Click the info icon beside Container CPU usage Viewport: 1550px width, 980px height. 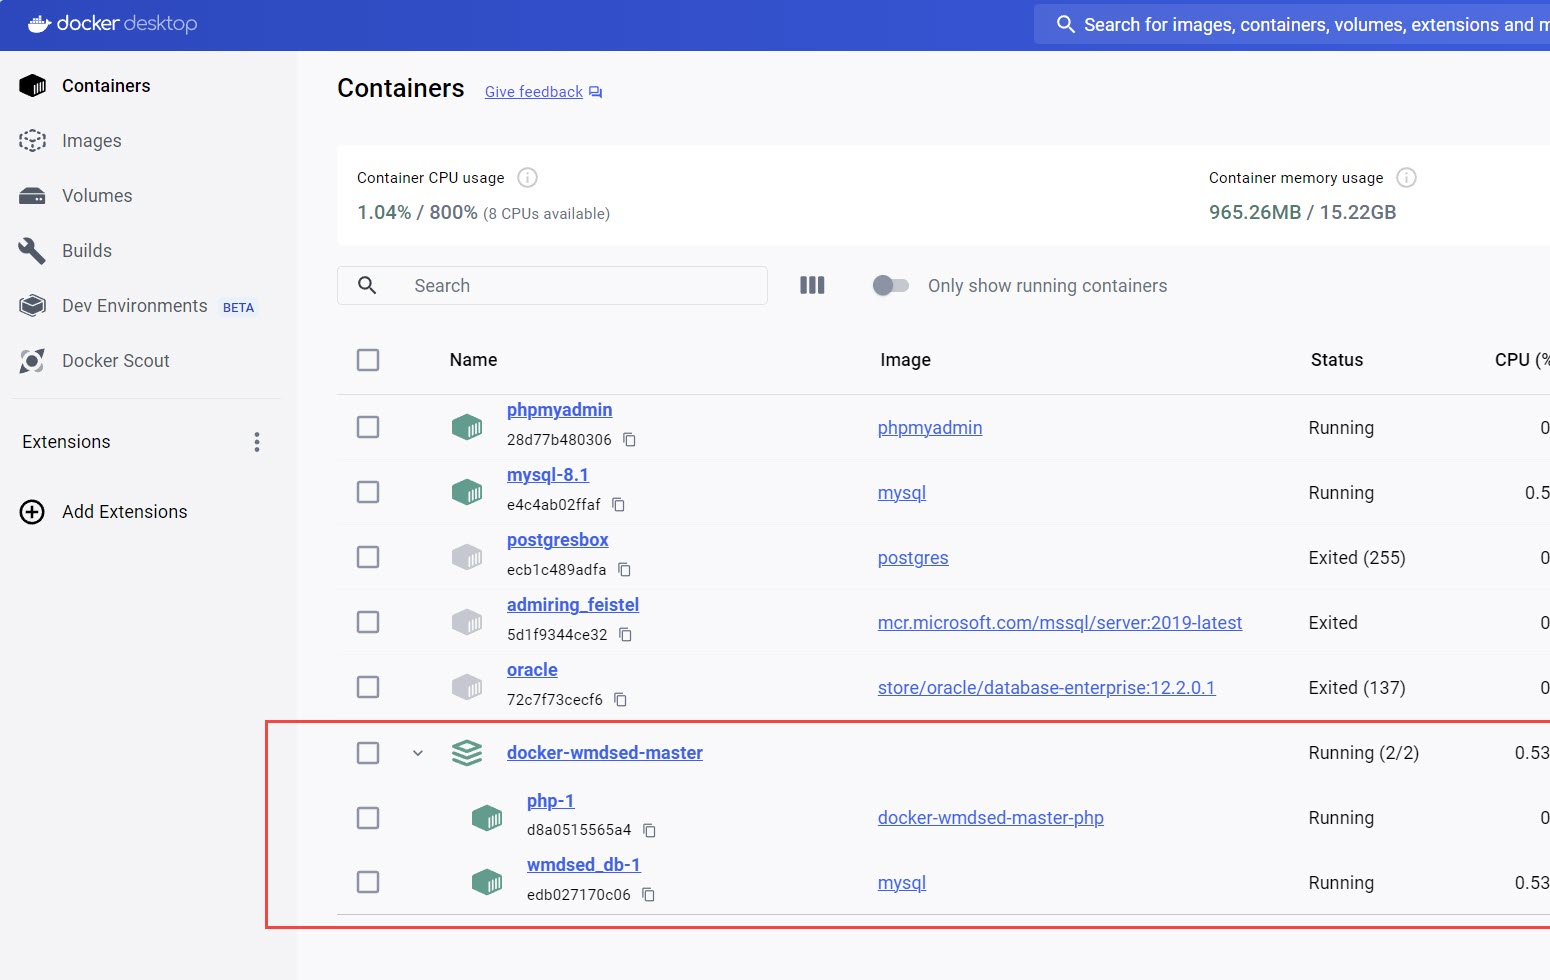[x=527, y=178]
